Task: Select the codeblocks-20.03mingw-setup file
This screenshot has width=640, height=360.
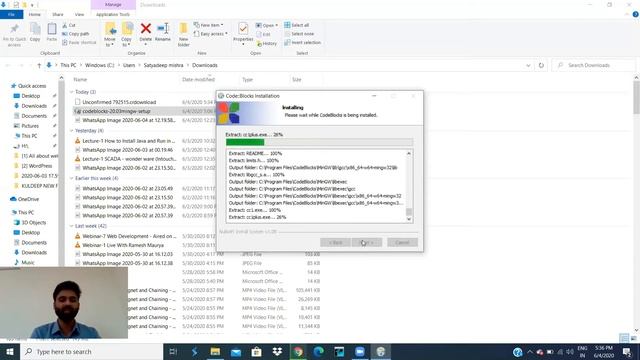Action: click(x=116, y=111)
